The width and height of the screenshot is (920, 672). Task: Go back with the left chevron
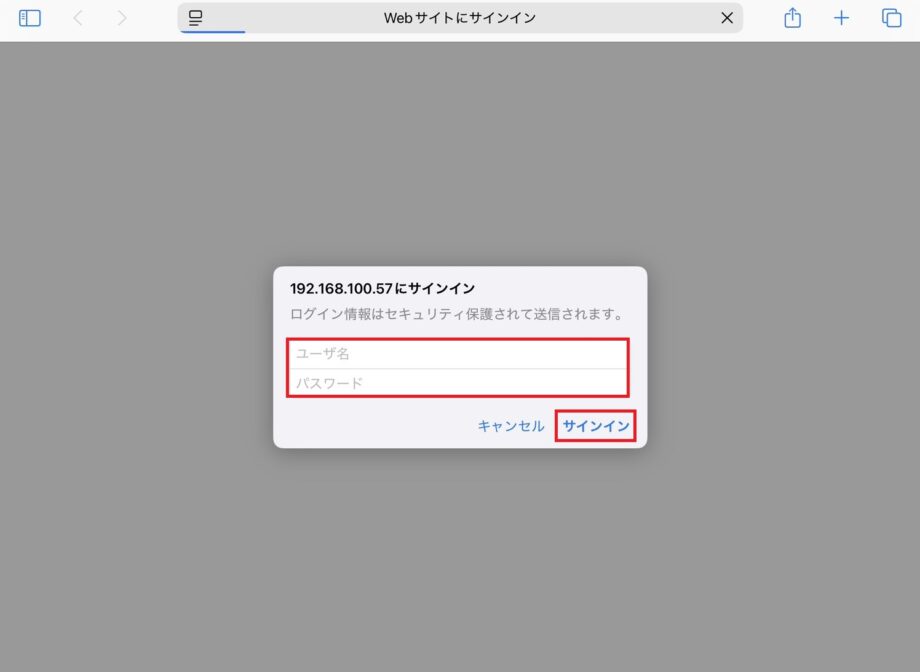[x=78, y=18]
